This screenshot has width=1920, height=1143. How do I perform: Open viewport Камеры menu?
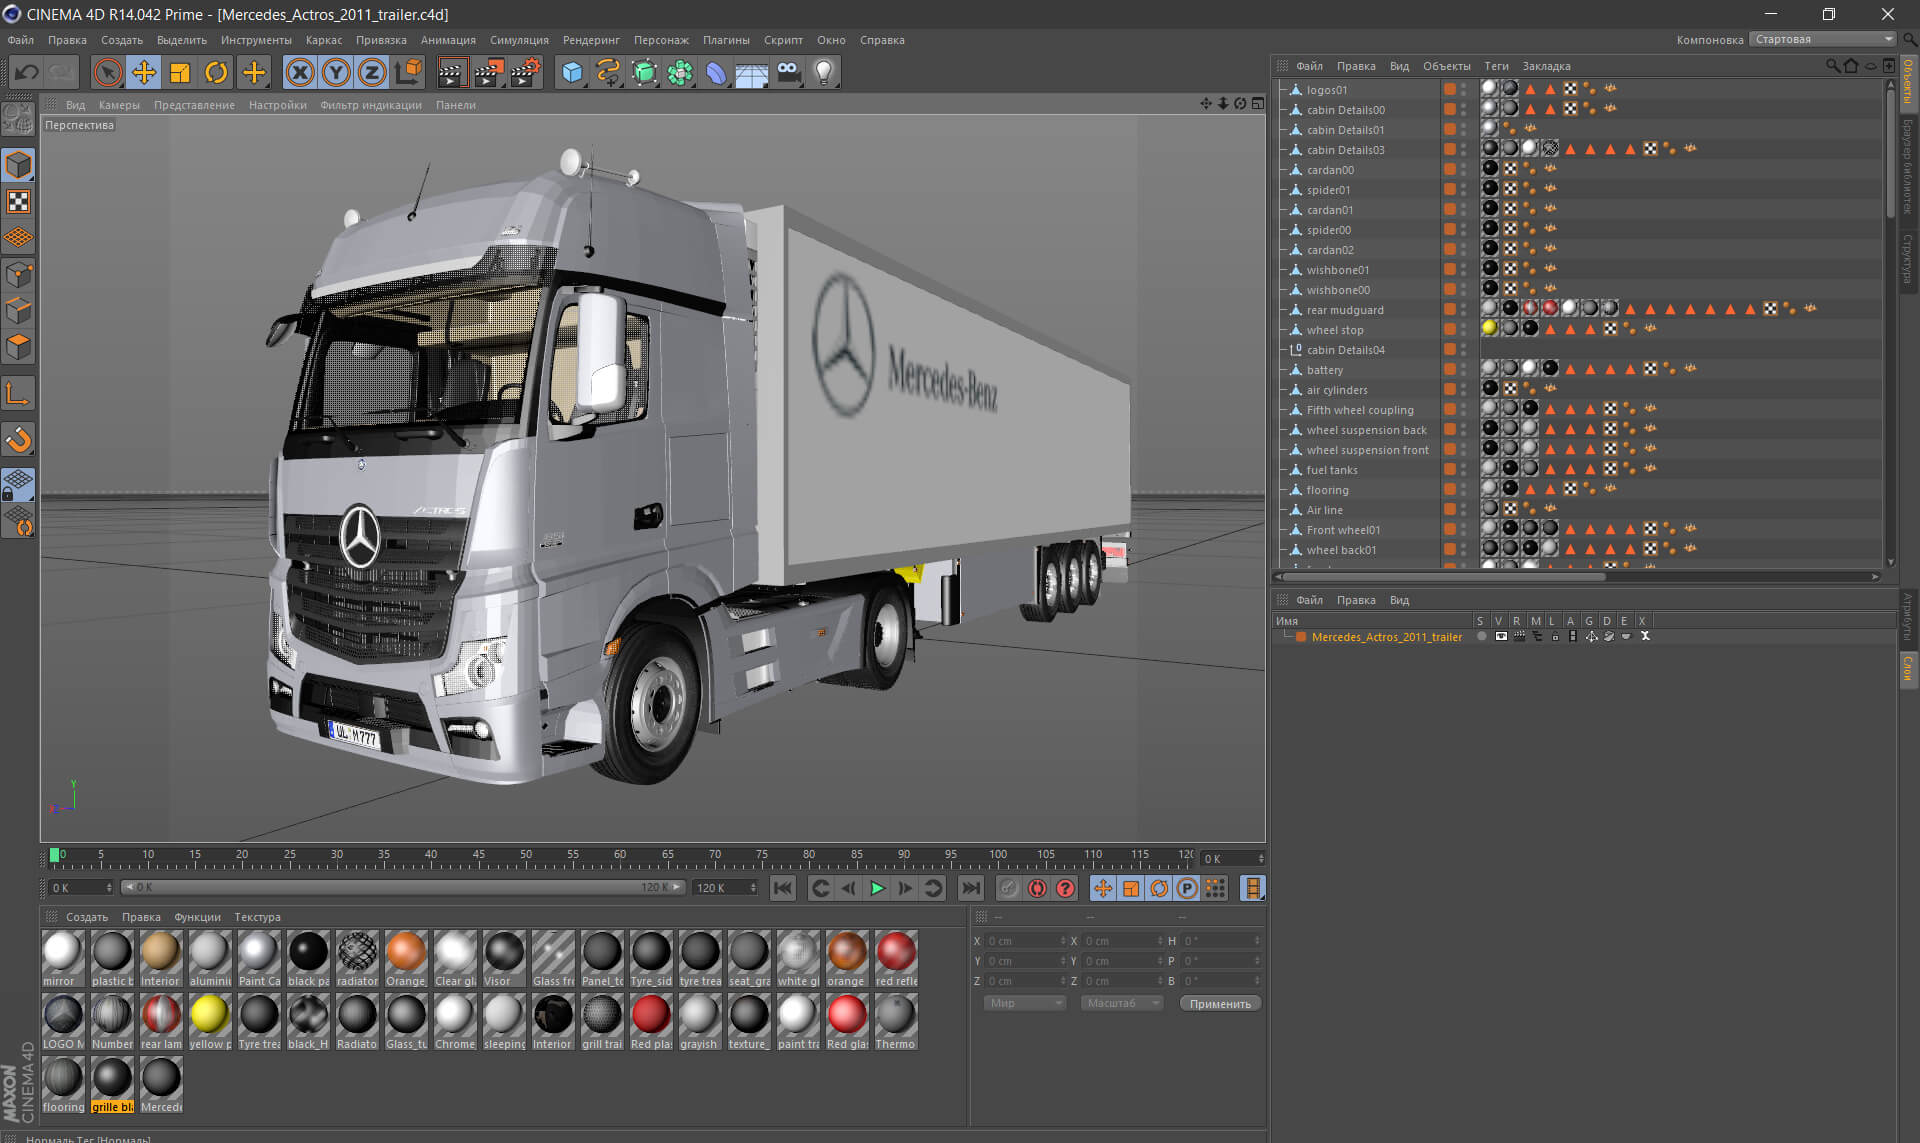(119, 105)
